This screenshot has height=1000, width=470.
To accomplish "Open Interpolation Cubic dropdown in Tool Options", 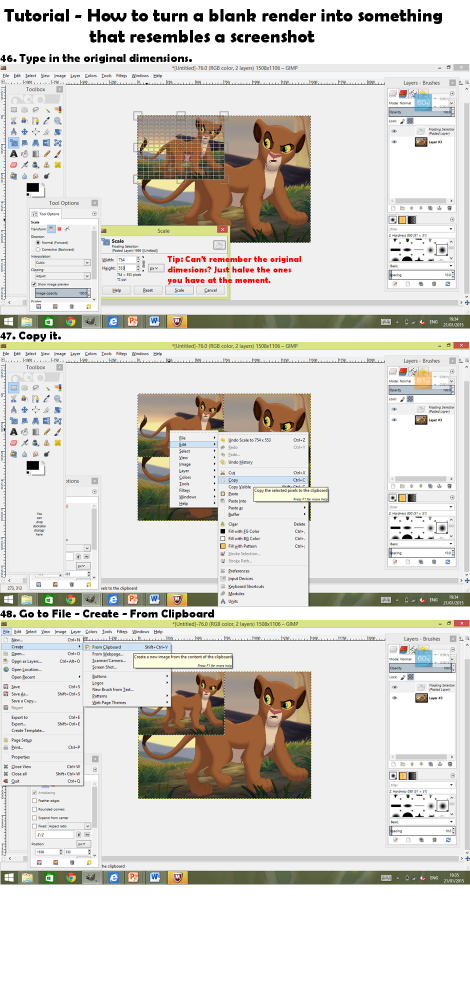I will point(61,263).
